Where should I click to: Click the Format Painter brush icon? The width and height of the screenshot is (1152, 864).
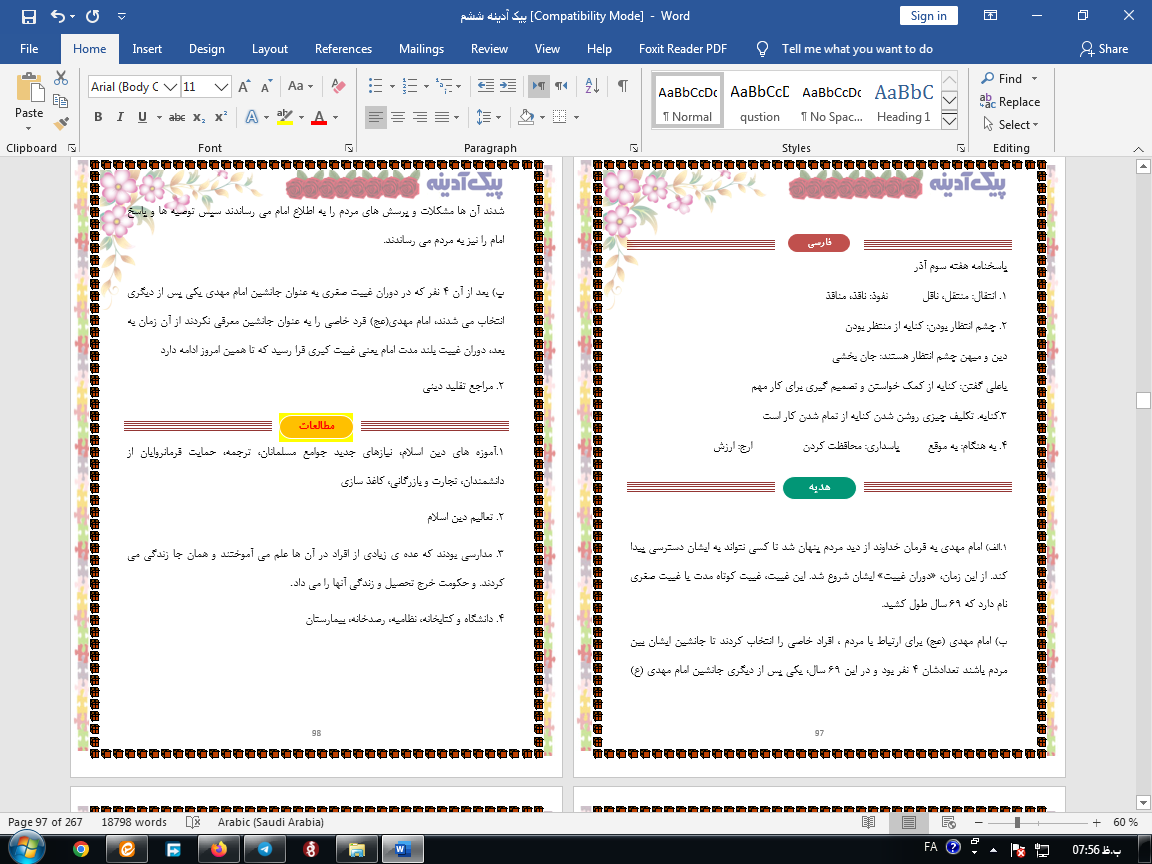61,124
